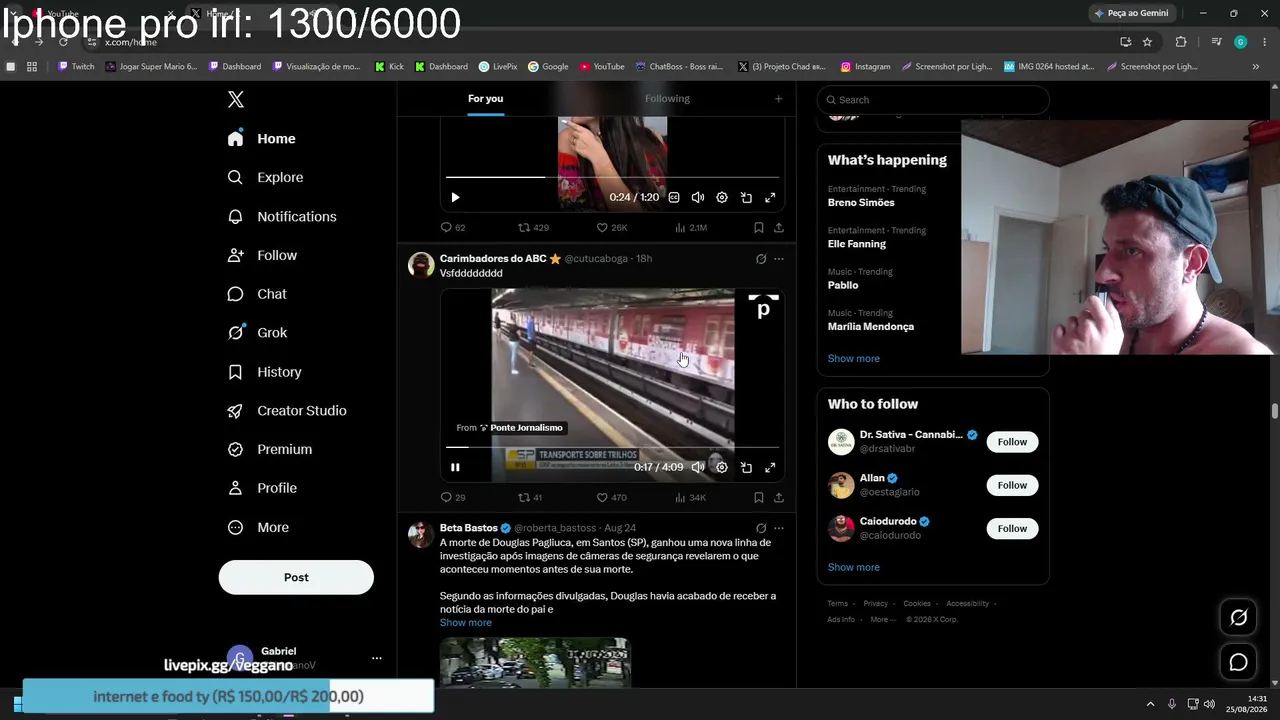Open Creator Studio from the sidebar

pyautogui.click(x=287, y=411)
